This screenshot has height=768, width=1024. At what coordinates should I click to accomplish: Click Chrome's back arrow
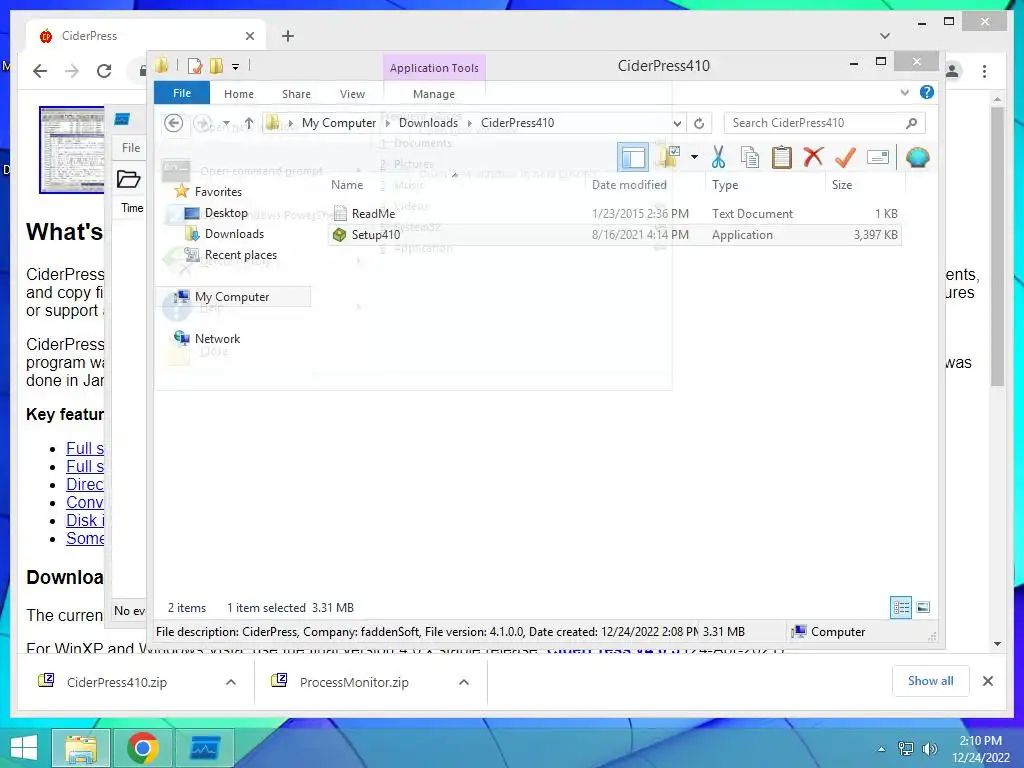40,71
